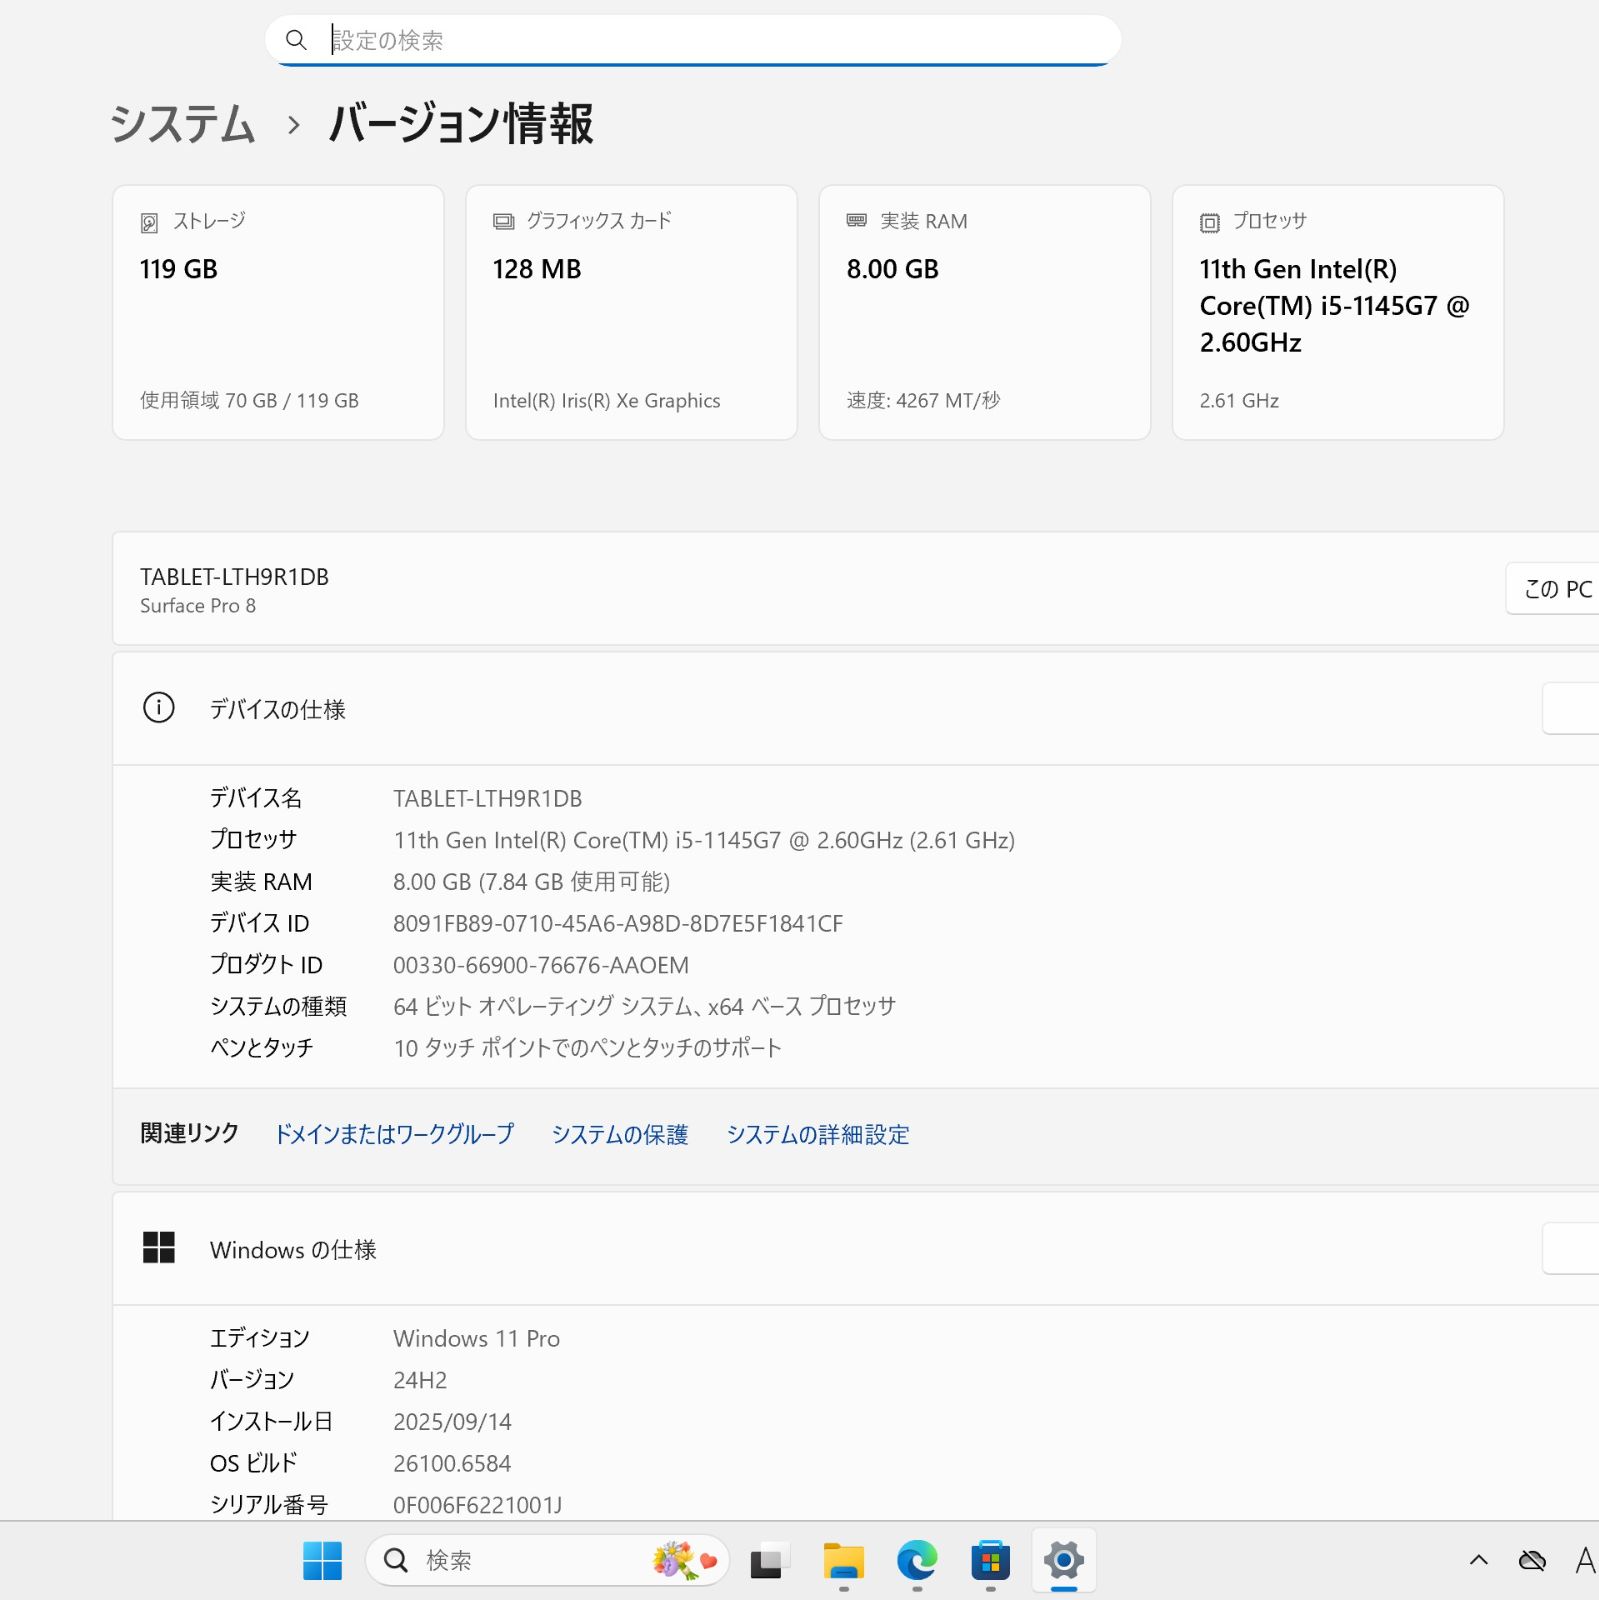Open Microsoft Edge from the taskbar
Image resolution: width=1599 pixels, height=1600 pixels.
[x=916, y=1560]
